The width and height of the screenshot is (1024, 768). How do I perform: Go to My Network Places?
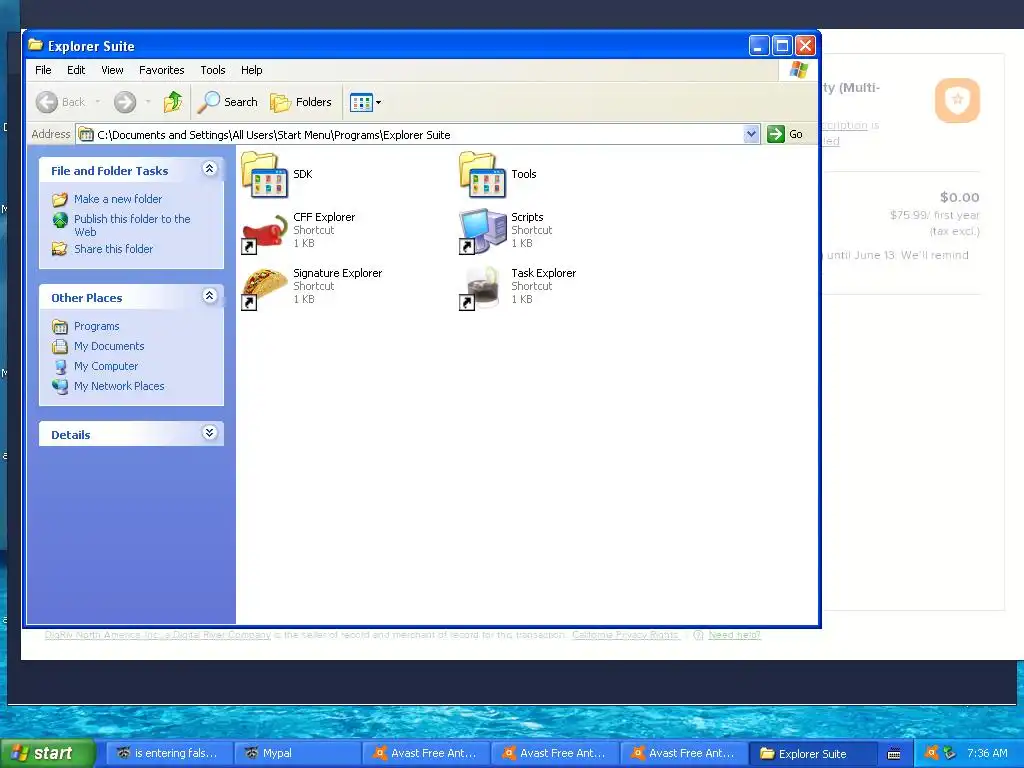[119, 386]
